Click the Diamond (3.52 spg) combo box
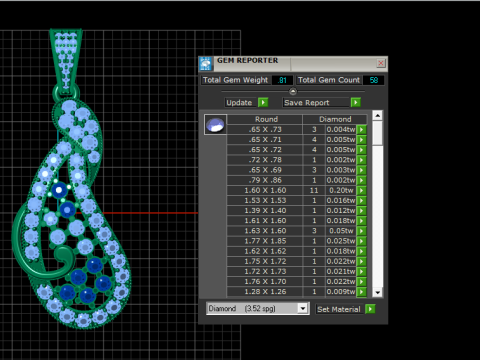 coord(257,309)
